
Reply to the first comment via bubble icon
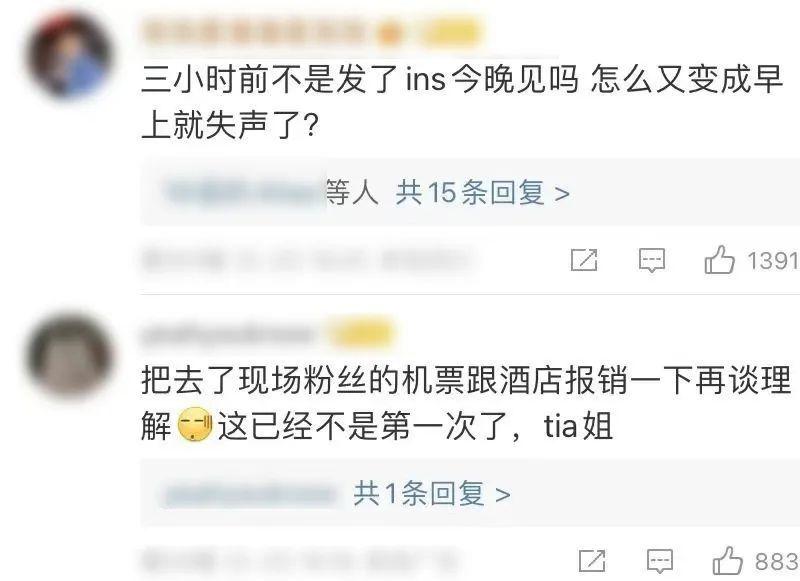652,260
